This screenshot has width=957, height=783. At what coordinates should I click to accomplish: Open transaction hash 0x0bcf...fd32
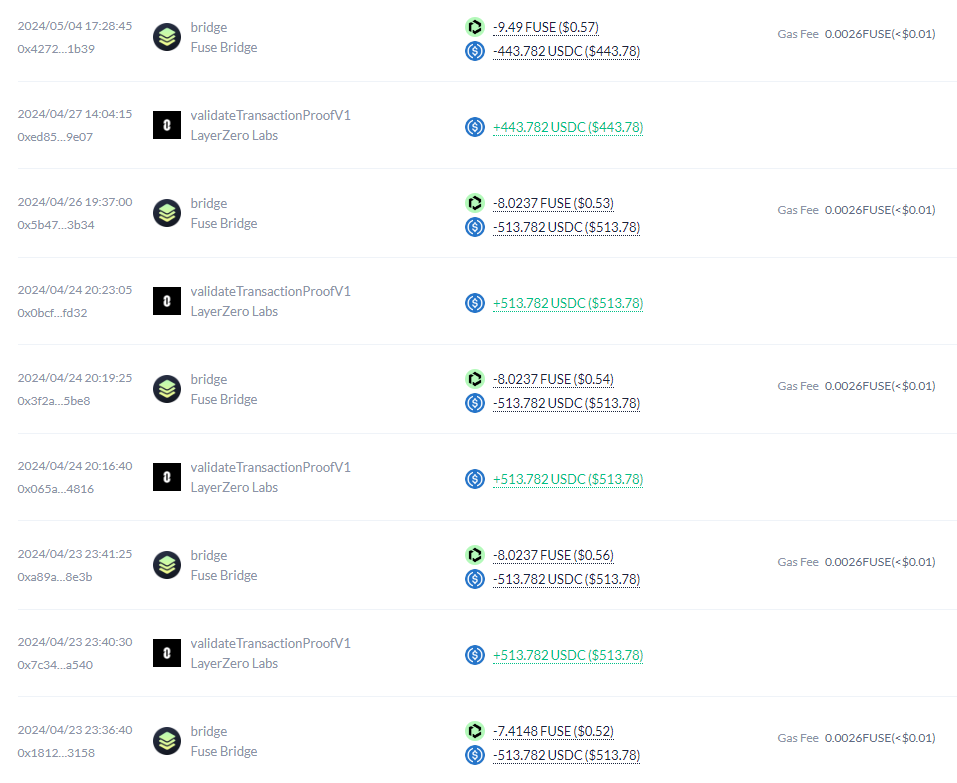point(52,313)
